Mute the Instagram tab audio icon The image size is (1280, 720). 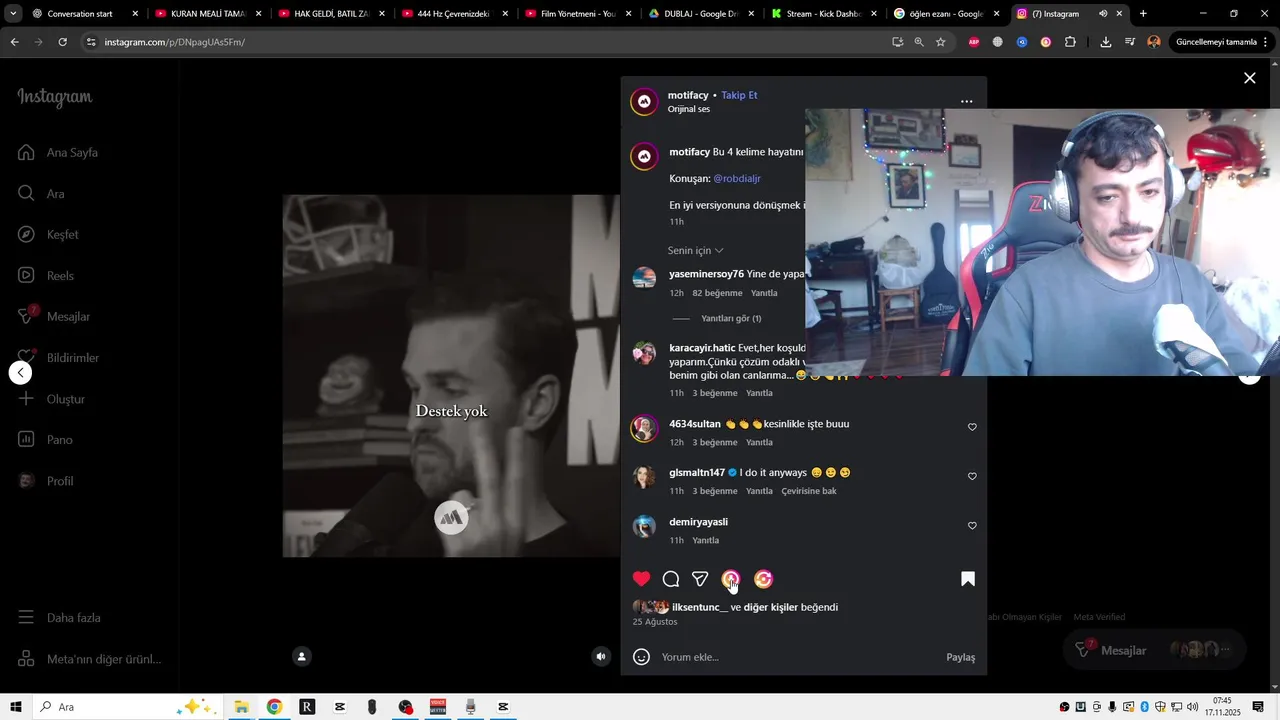[1103, 14]
